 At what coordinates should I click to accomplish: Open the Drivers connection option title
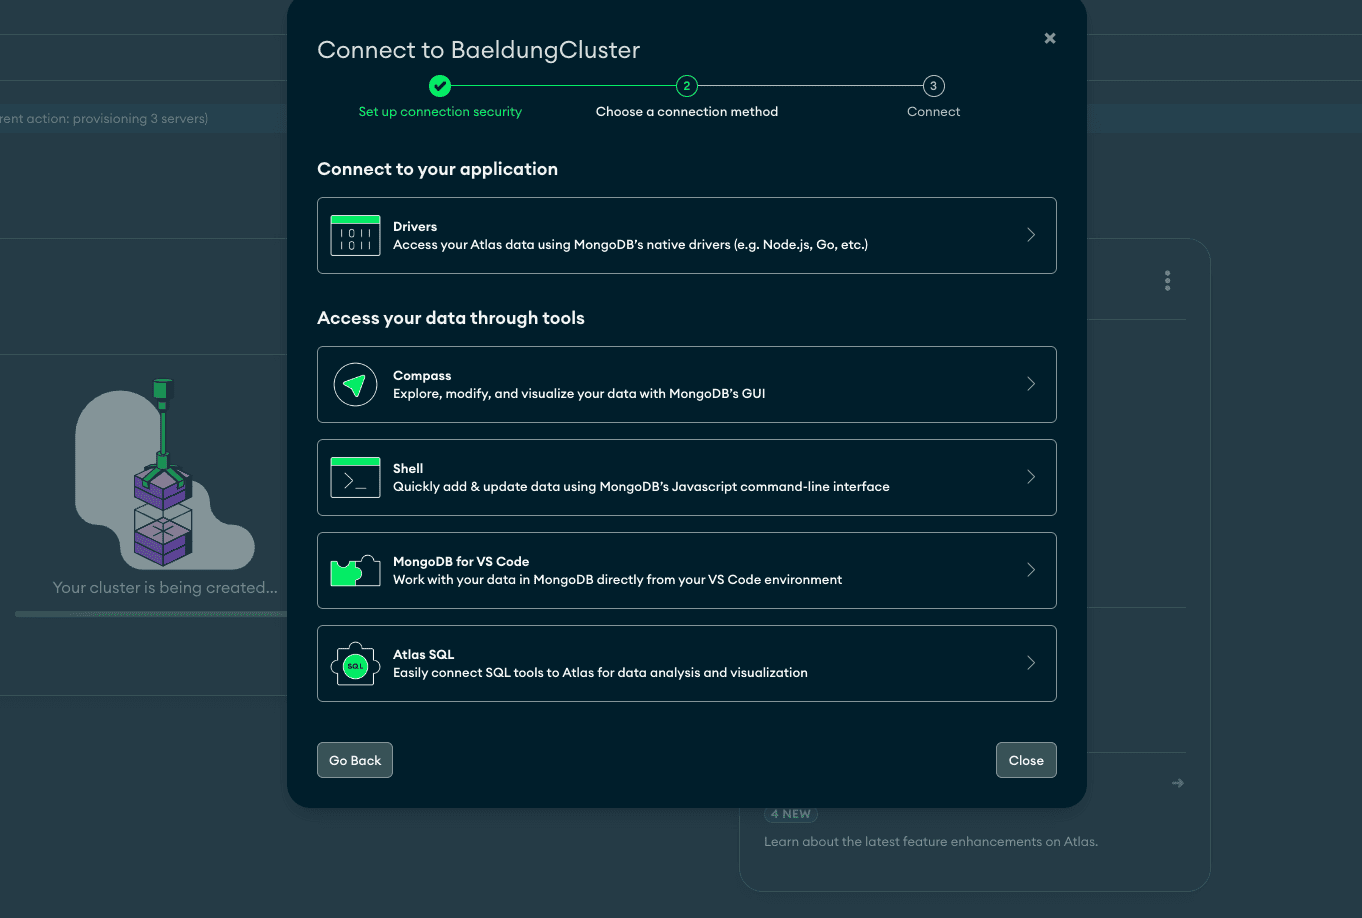415,227
